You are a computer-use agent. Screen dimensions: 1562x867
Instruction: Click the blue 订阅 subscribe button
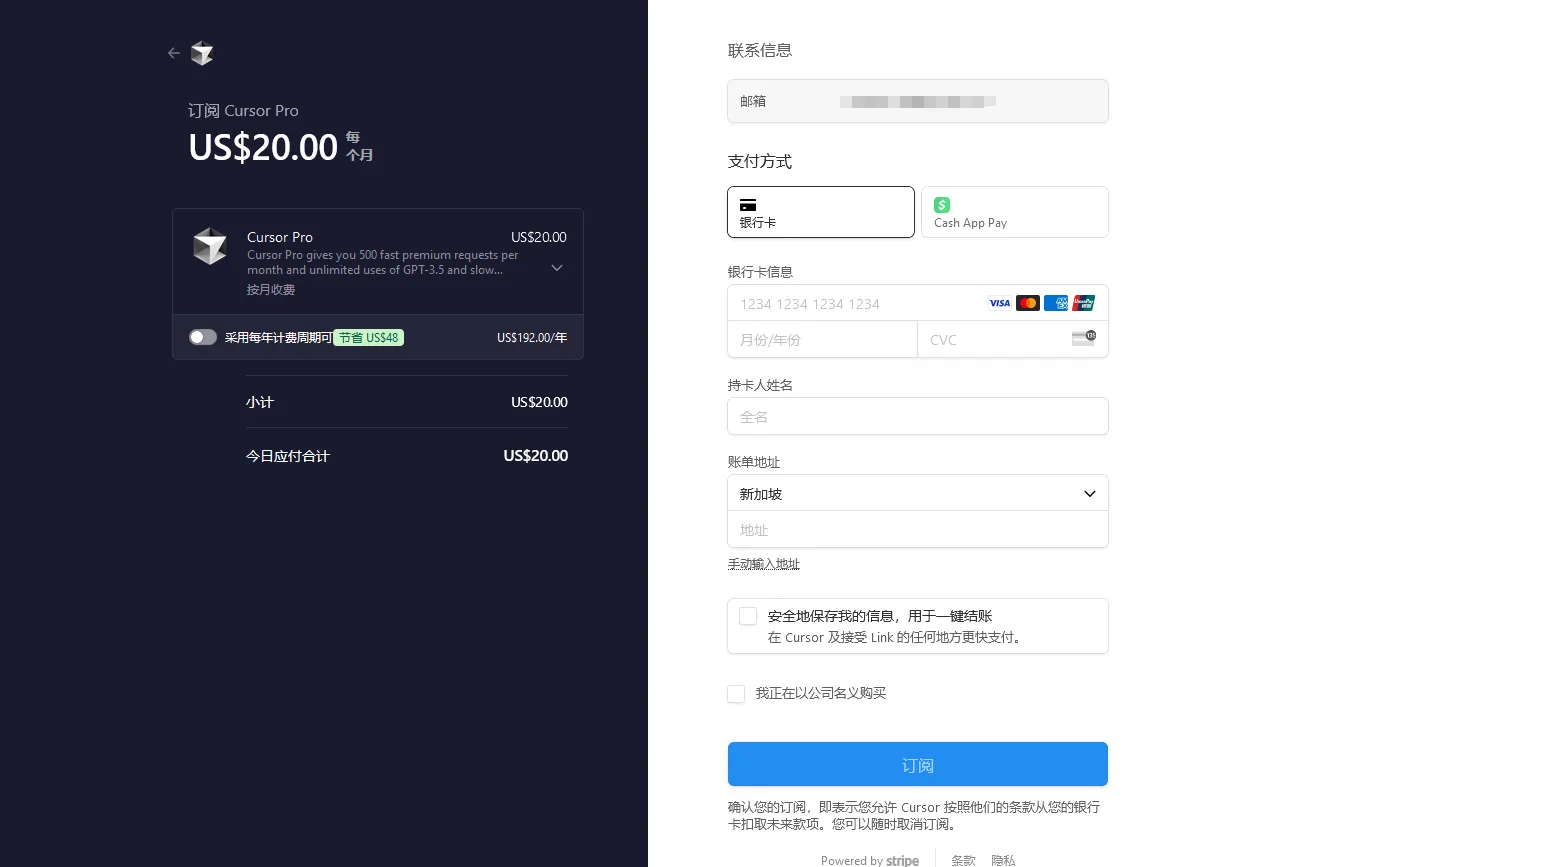click(917, 764)
